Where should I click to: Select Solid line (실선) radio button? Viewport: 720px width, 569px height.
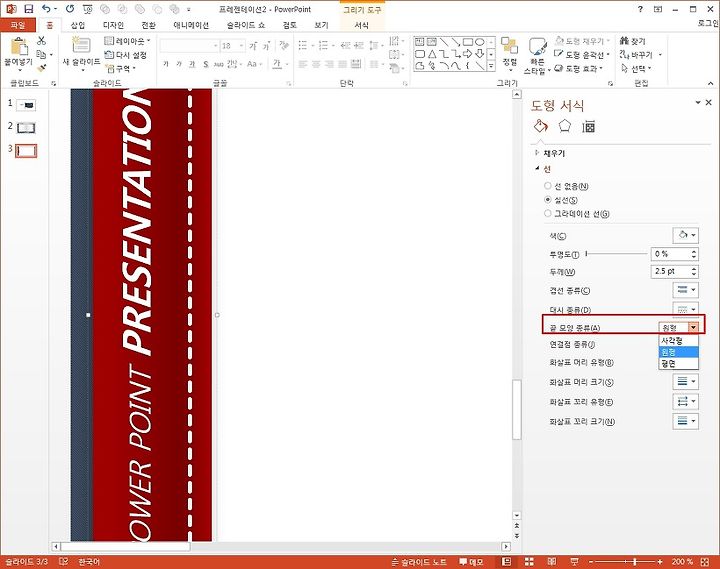[547, 200]
